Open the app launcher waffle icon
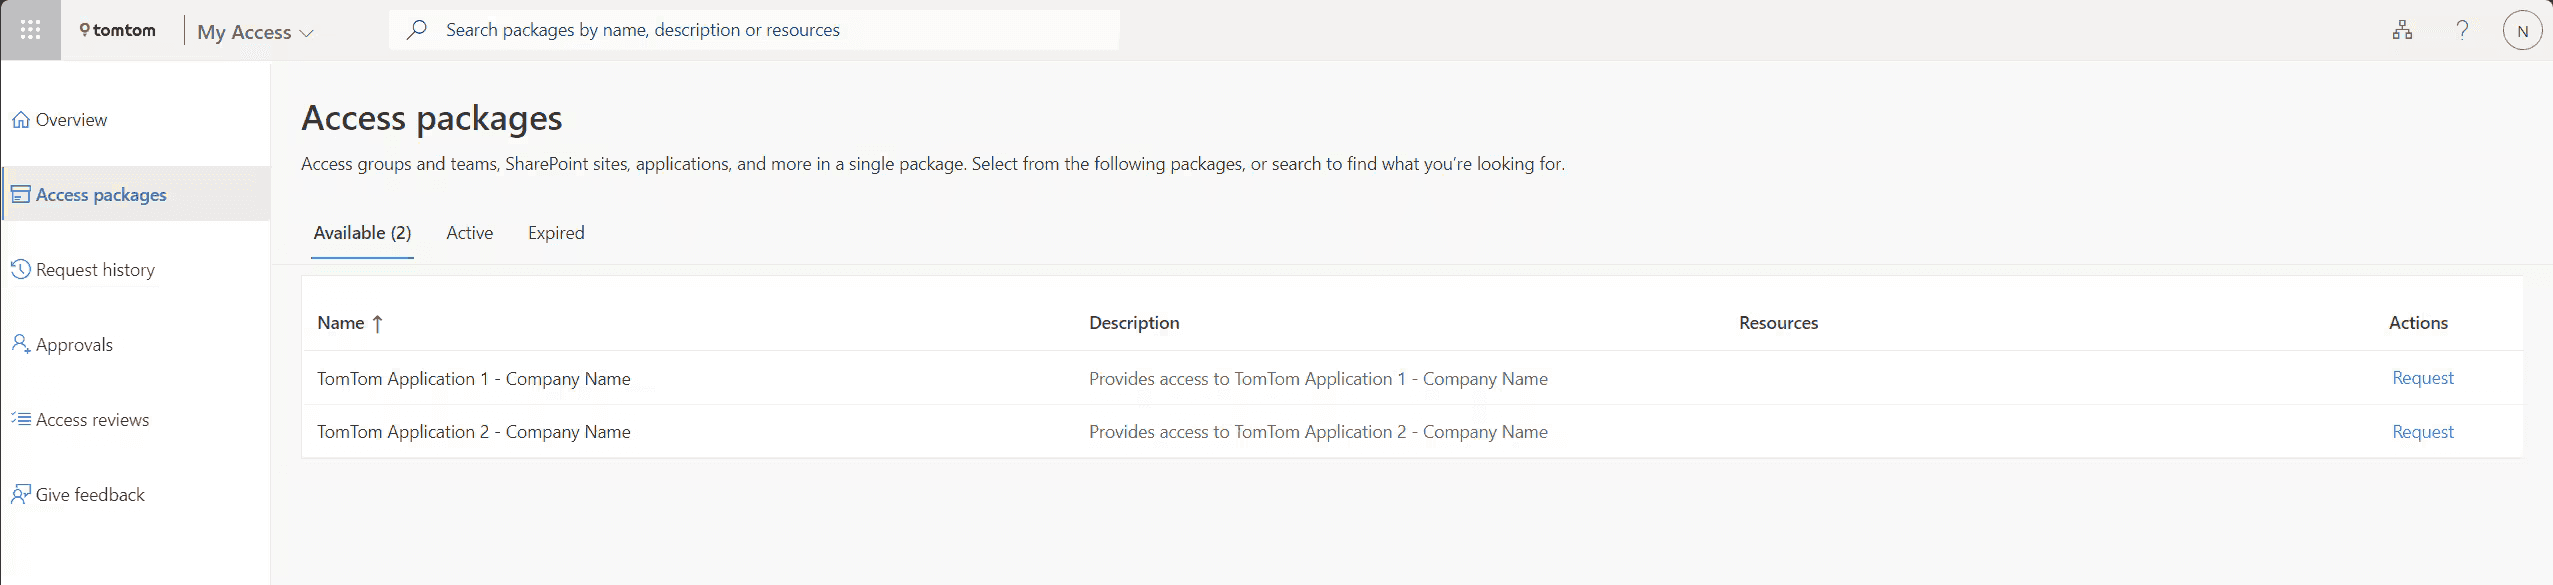Image resolution: width=2553 pixels, height=585 pixels. coord(30,30)
